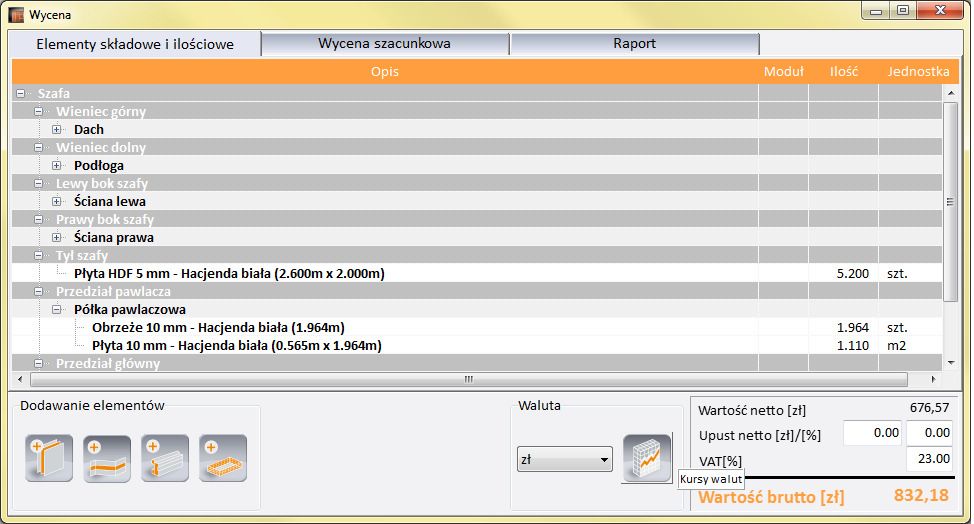Maximize the Wycena window

pos(903,10)
